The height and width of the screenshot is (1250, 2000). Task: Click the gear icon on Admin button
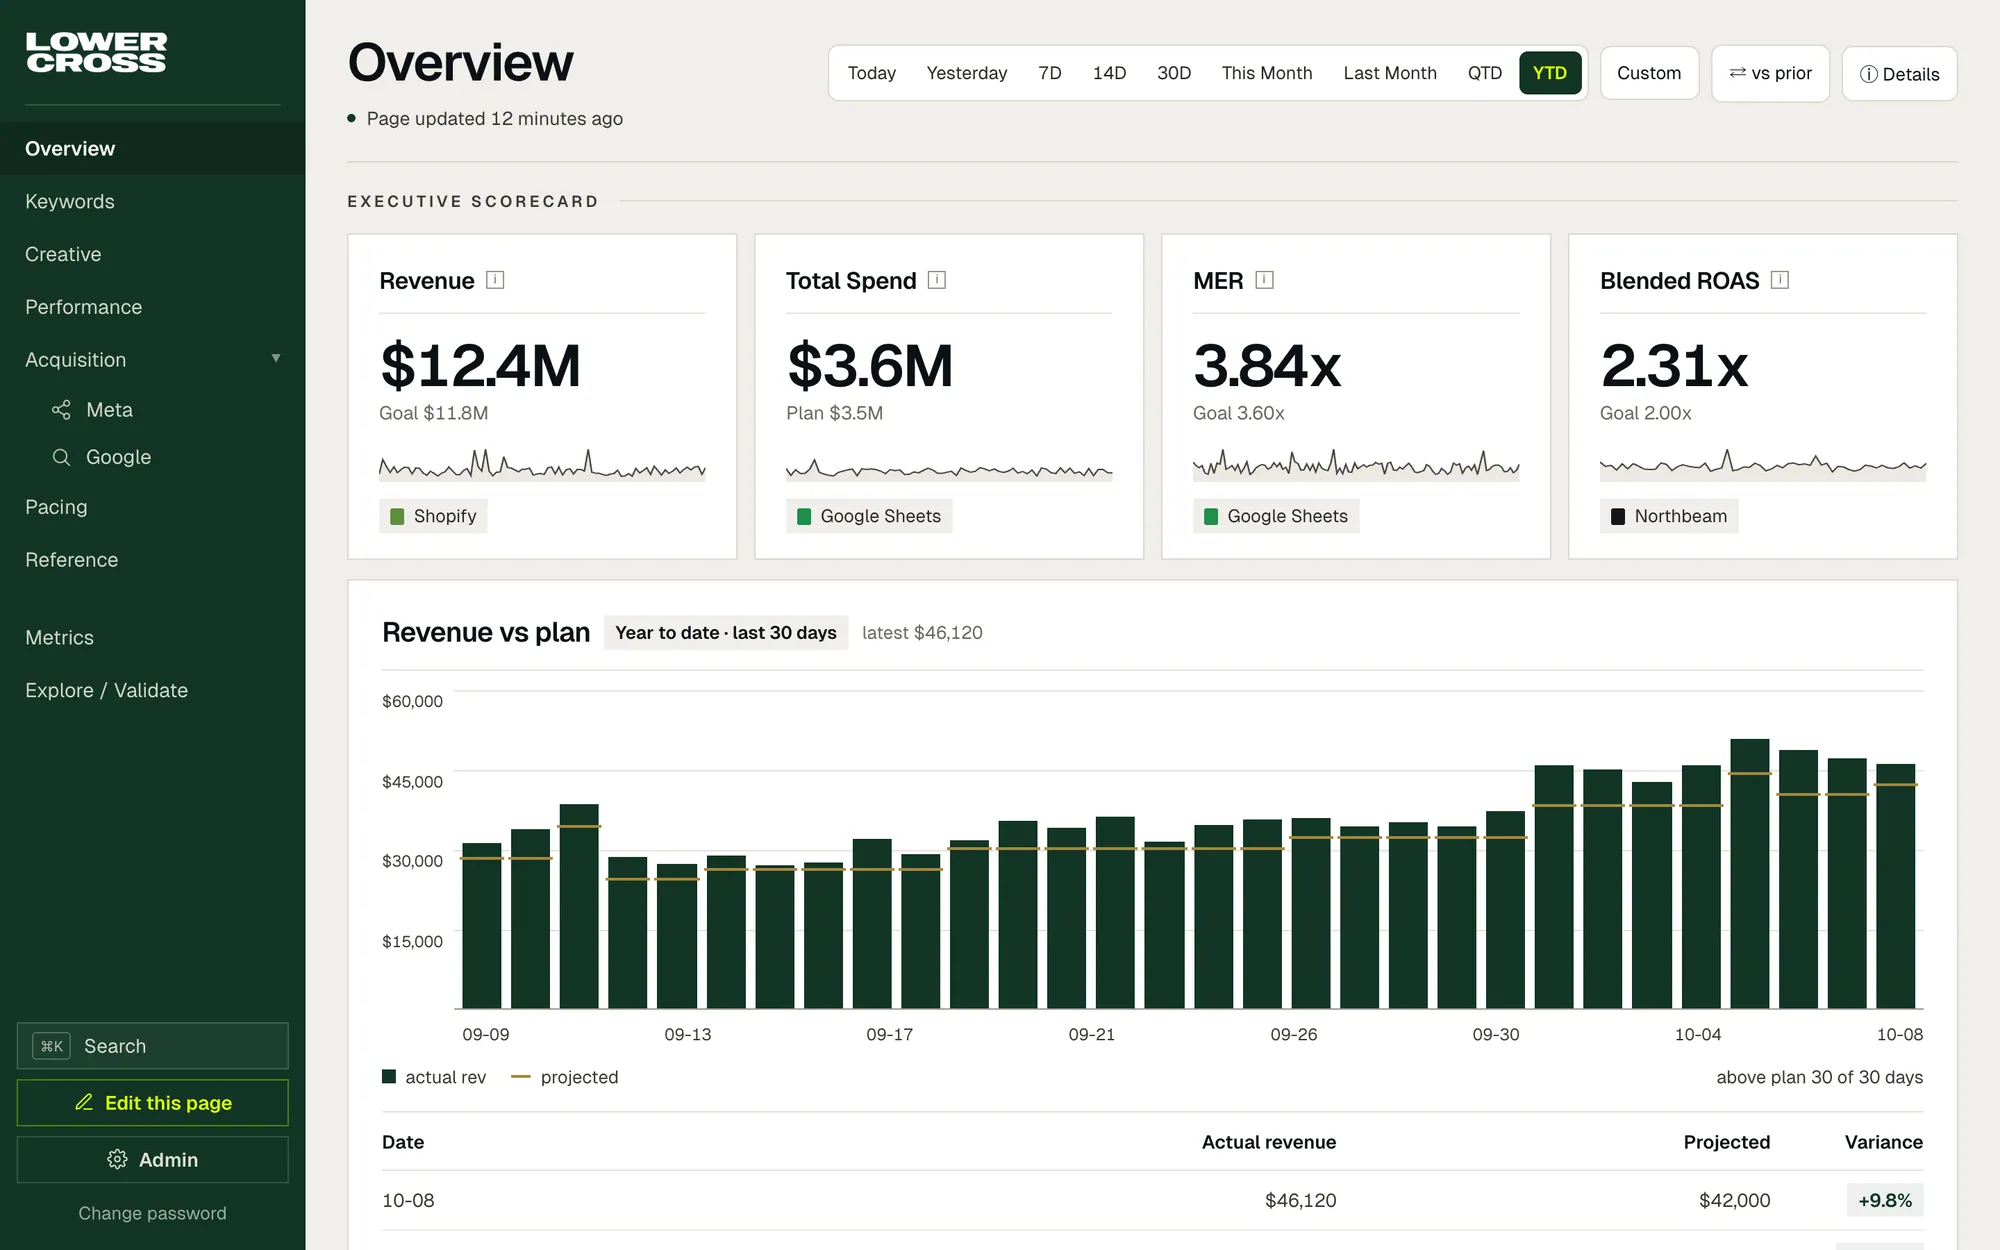[x=117, y=1159]
